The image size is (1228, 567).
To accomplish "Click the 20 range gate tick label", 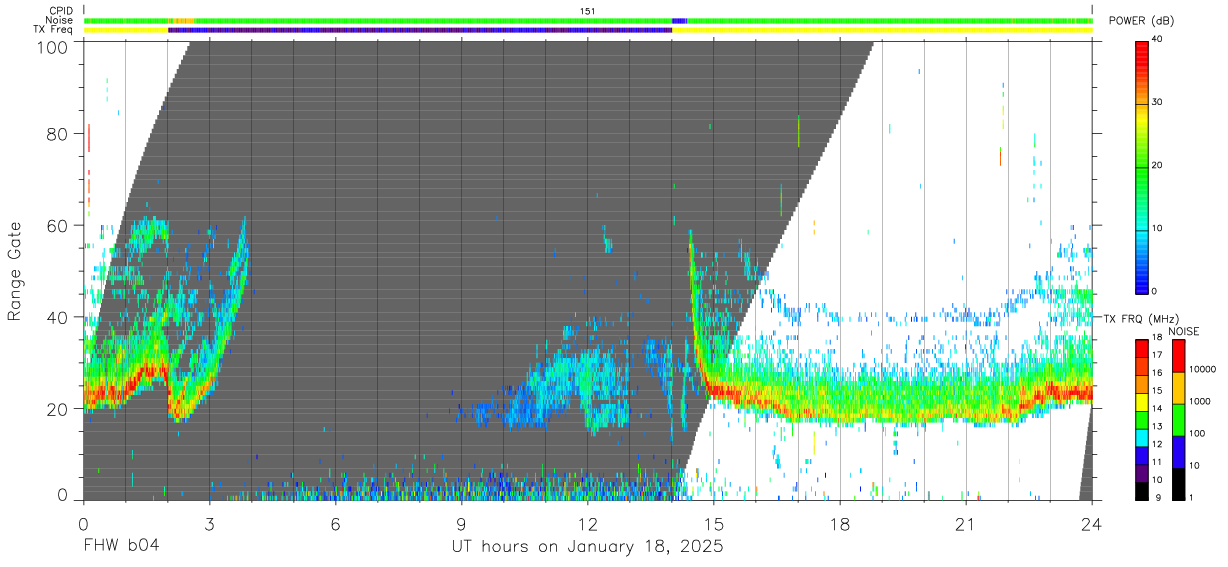I will click(59, 409).
